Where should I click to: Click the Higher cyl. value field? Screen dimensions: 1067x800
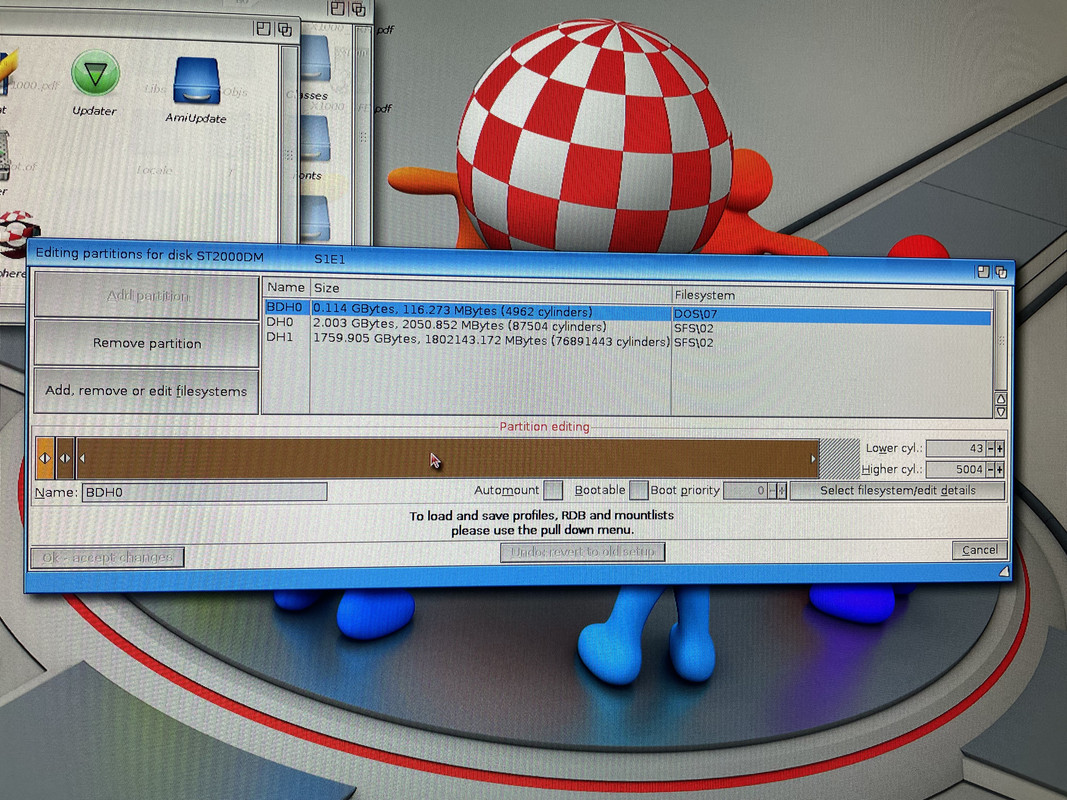coord(956,469)
